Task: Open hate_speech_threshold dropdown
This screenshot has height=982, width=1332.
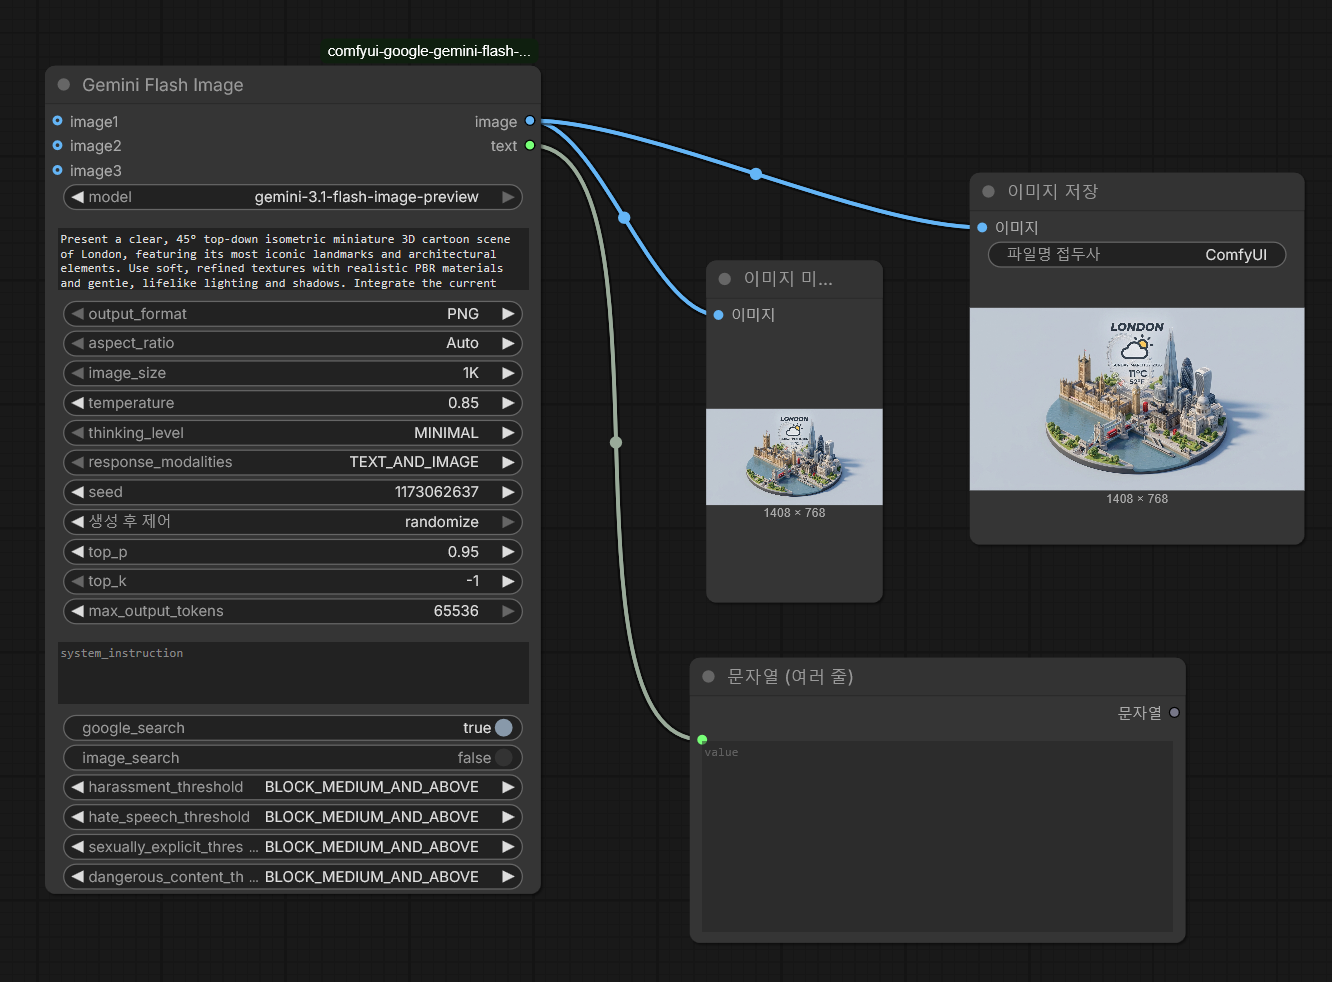Action: (293, 817)
